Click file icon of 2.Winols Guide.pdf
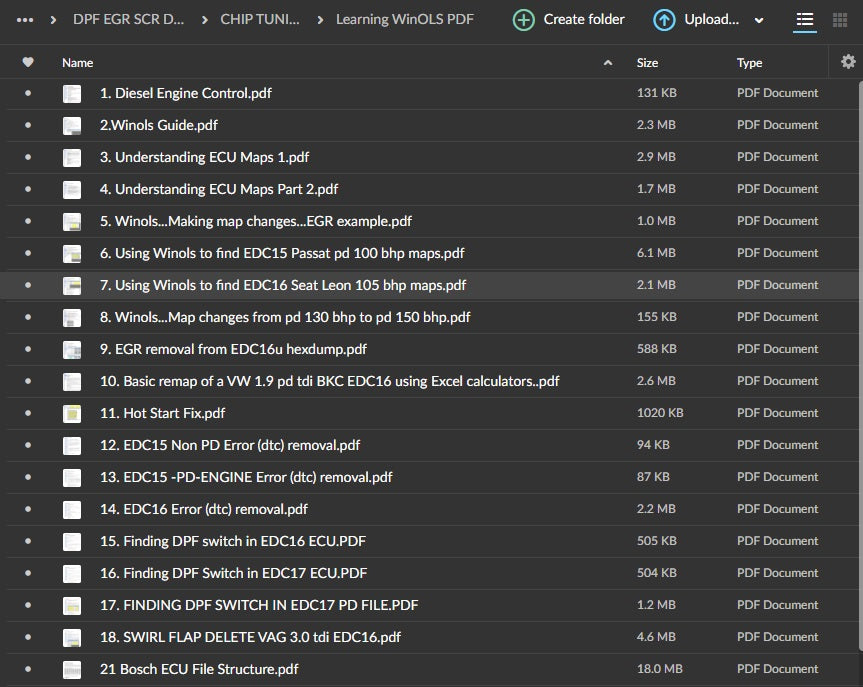 [72, 125]
